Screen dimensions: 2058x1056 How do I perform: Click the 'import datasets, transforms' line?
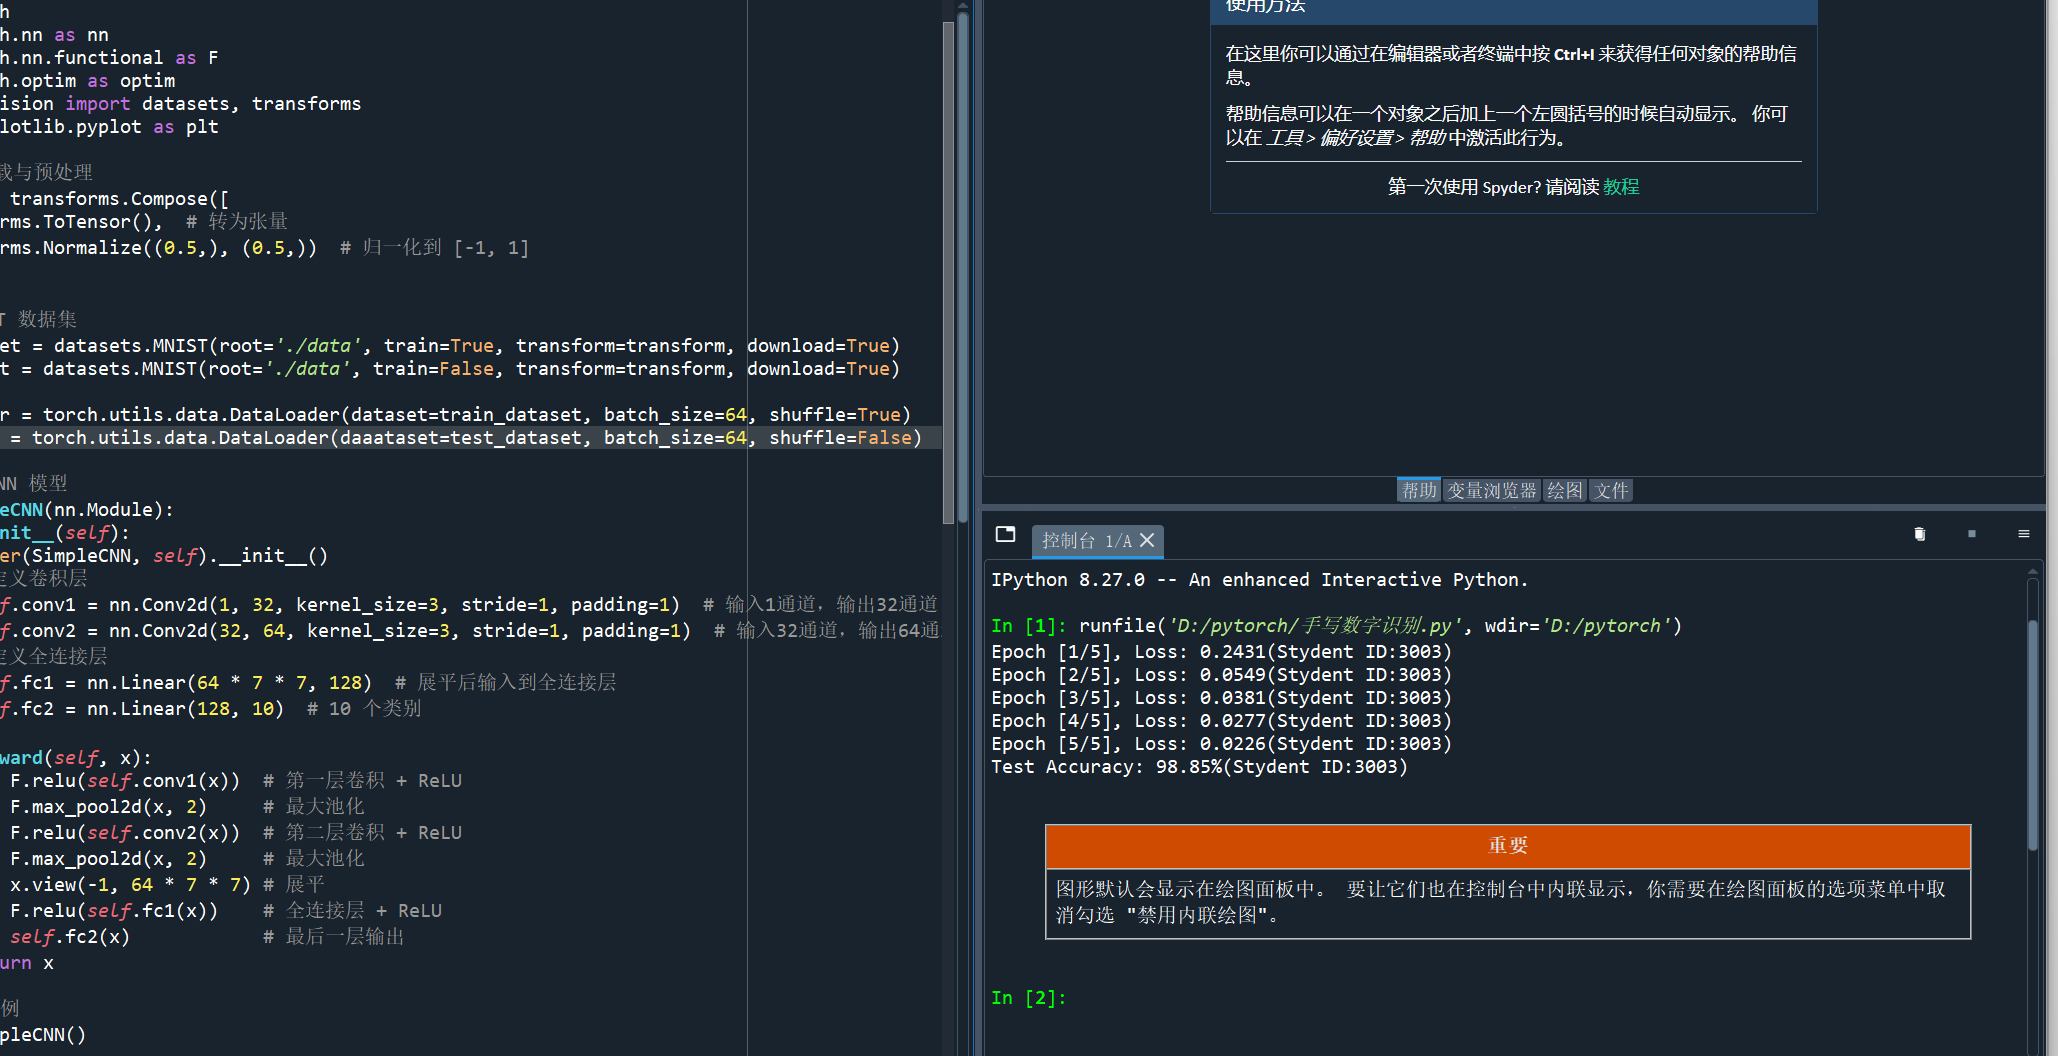180,104
